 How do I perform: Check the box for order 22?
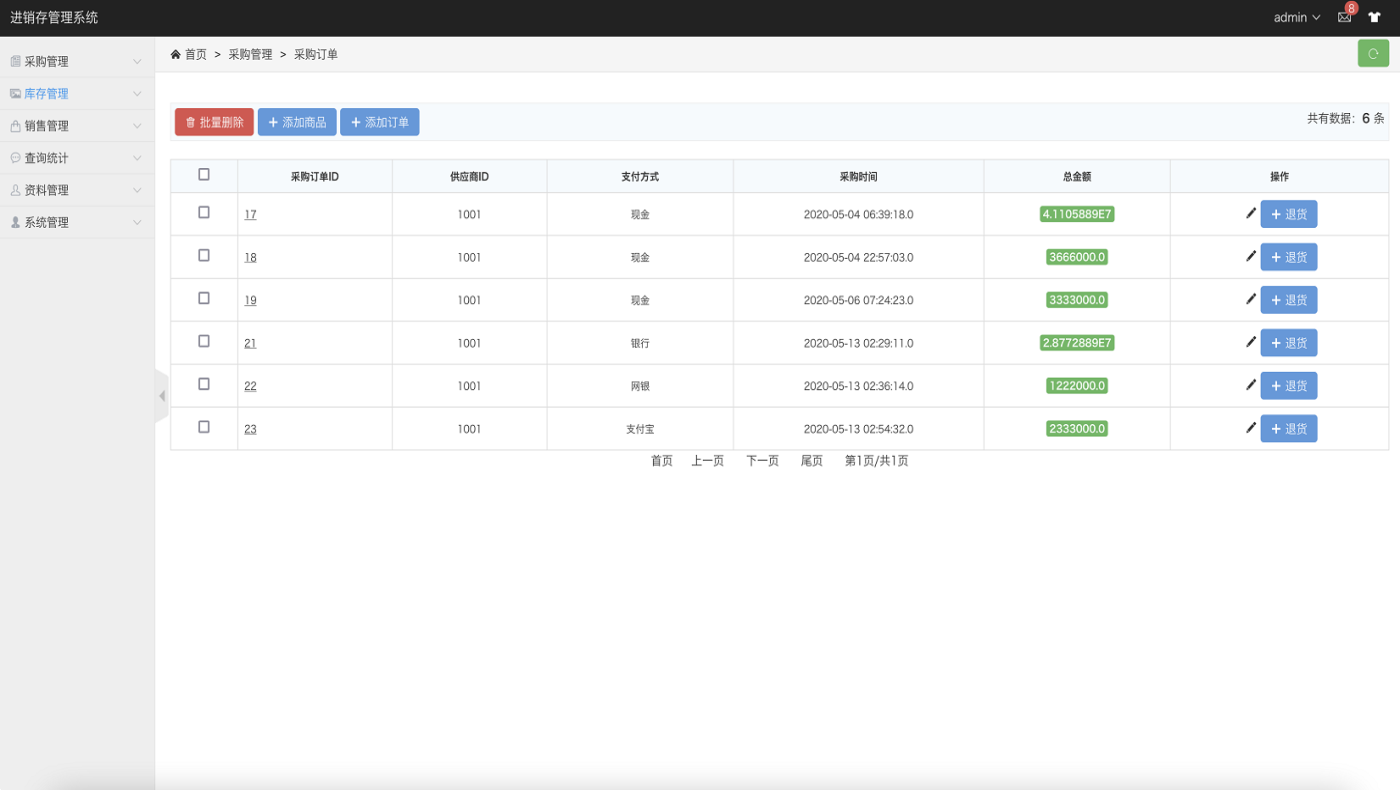204,384
